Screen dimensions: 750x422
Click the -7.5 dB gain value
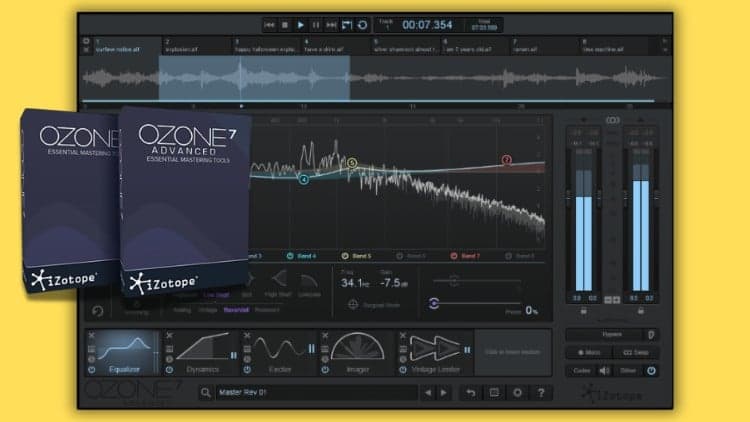[x=394, y=283]
